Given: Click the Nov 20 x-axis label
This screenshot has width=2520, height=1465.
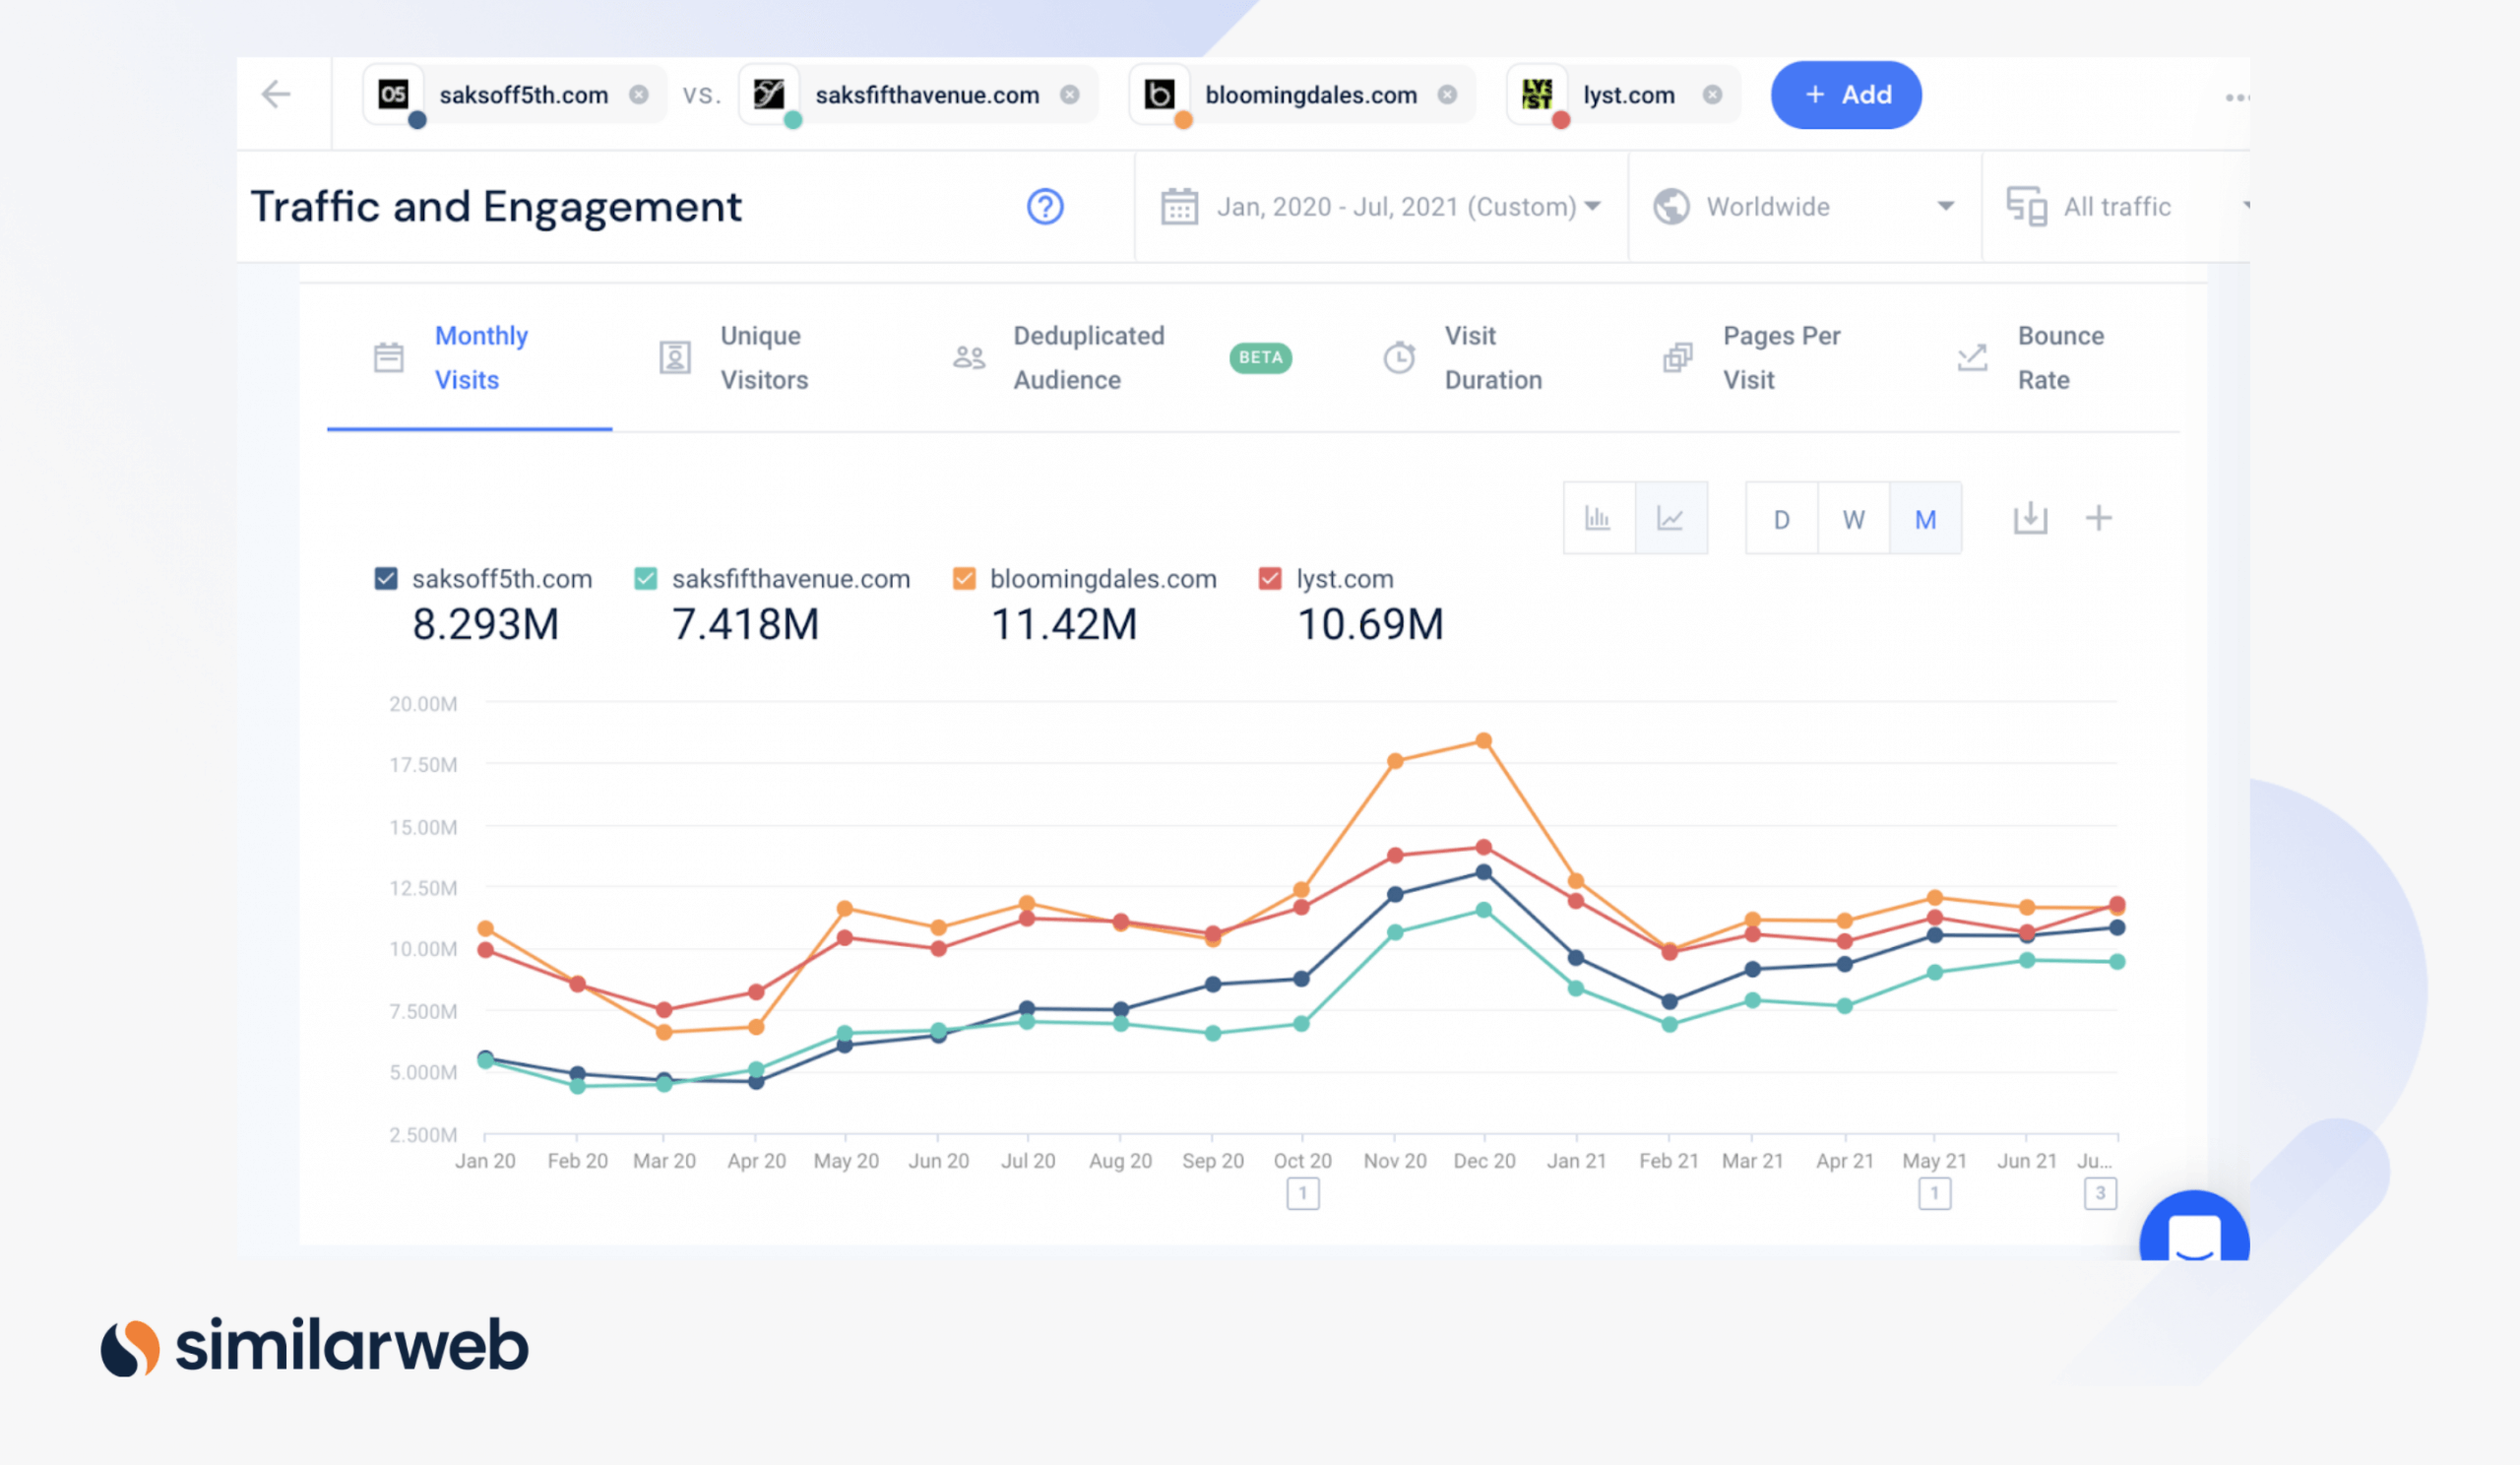Looking at the screenshot, I should point(1395,1161).
